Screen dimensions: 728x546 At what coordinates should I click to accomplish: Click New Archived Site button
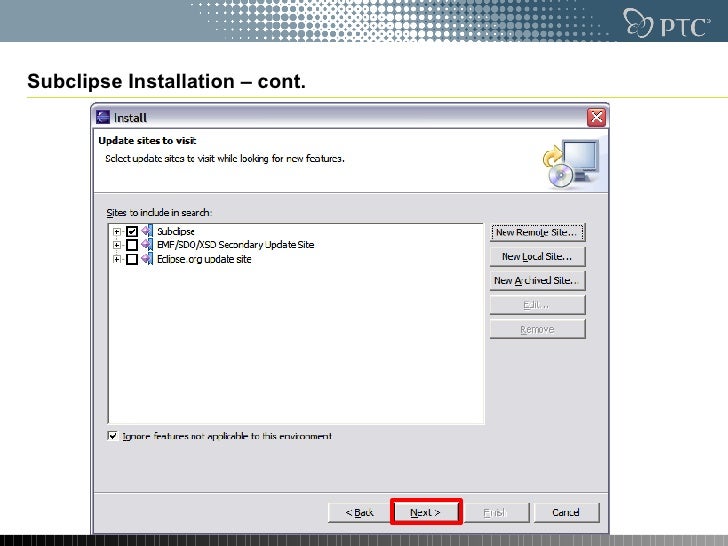(x=537, y=280)
